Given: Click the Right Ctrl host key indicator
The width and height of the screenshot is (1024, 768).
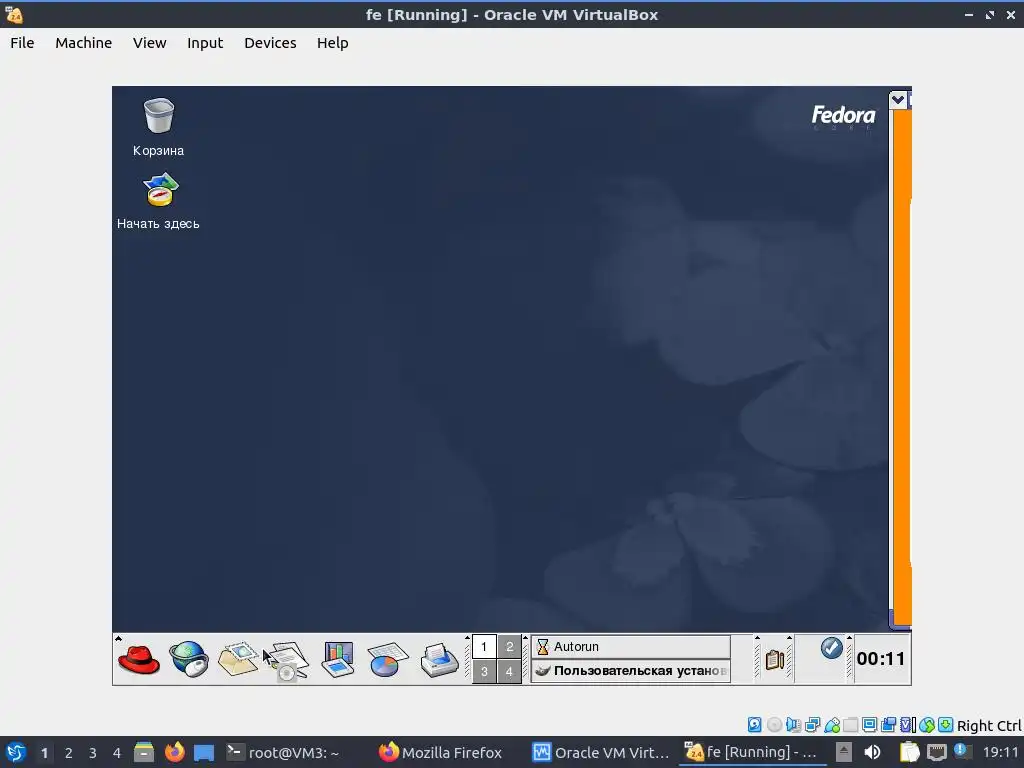Looking at the screenshot, I should tap(989, 725).
